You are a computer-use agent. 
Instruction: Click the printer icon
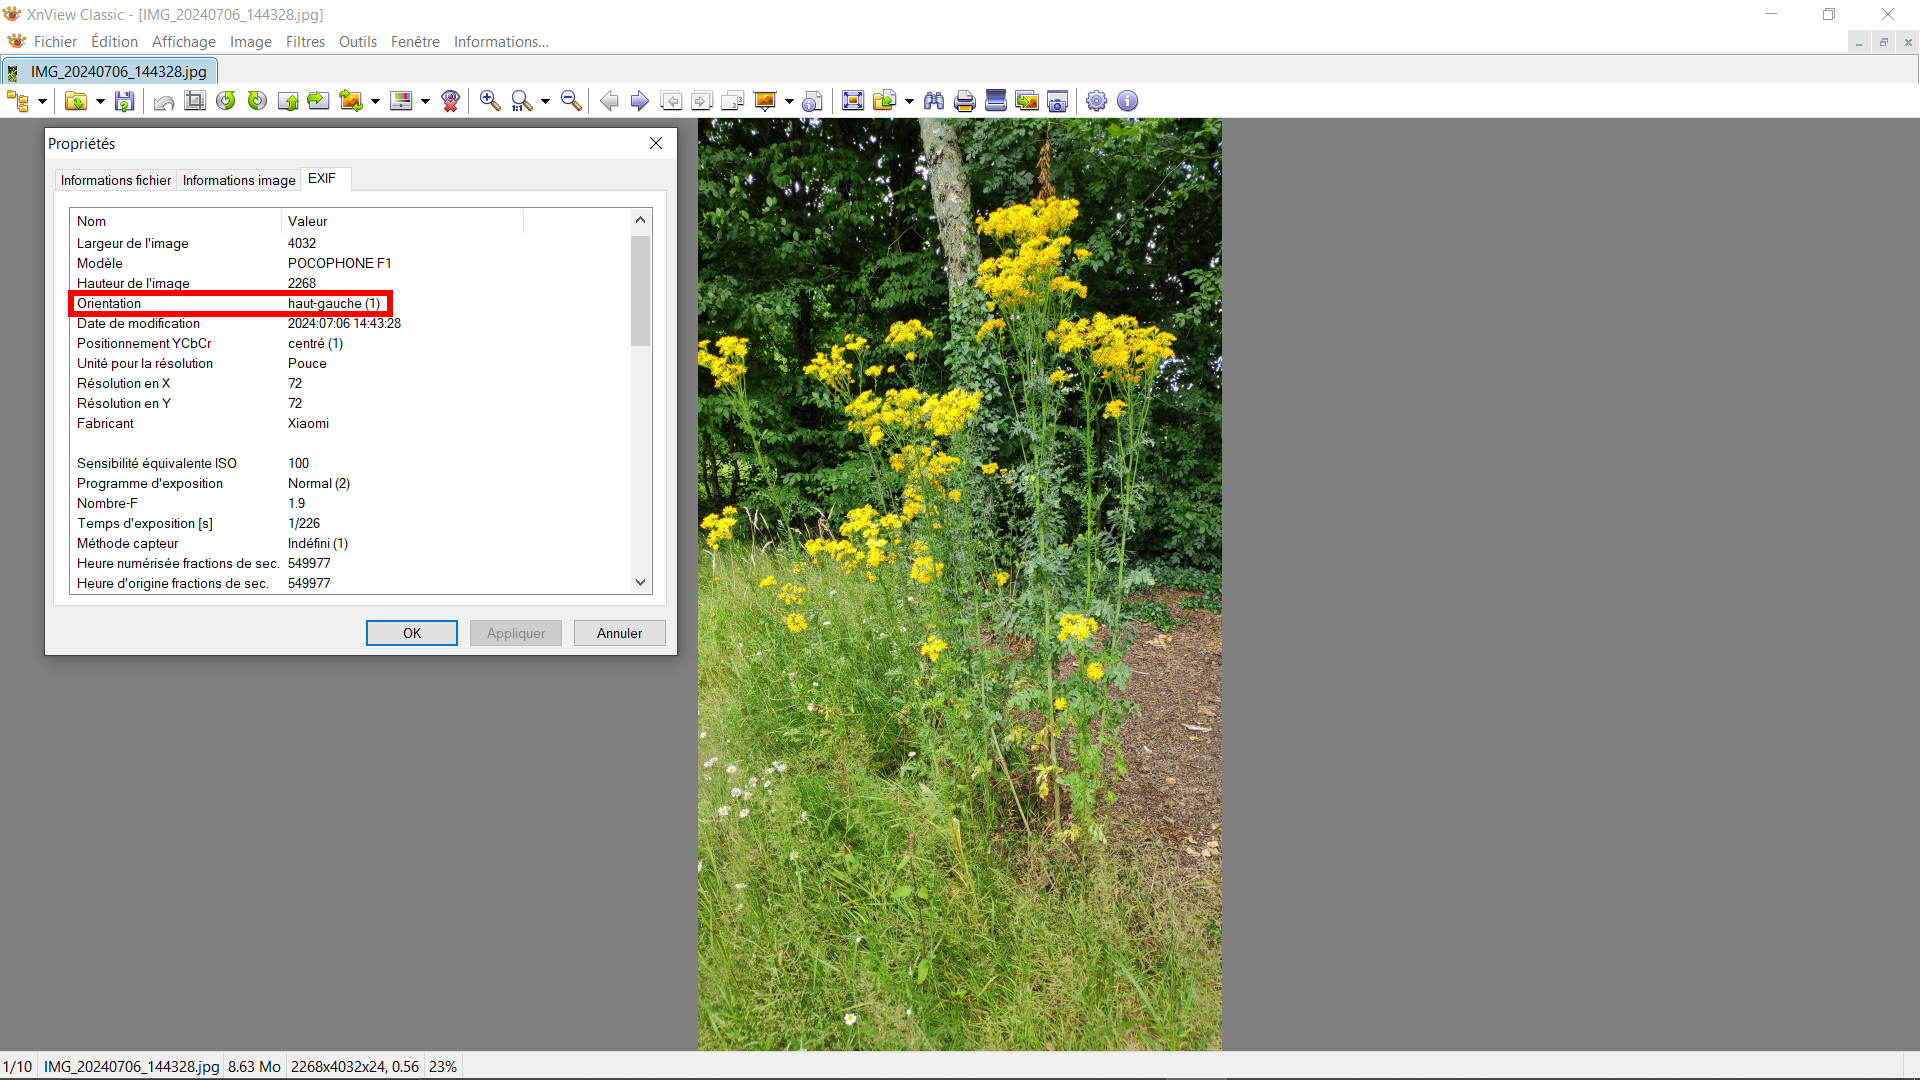tap(965, 101)
